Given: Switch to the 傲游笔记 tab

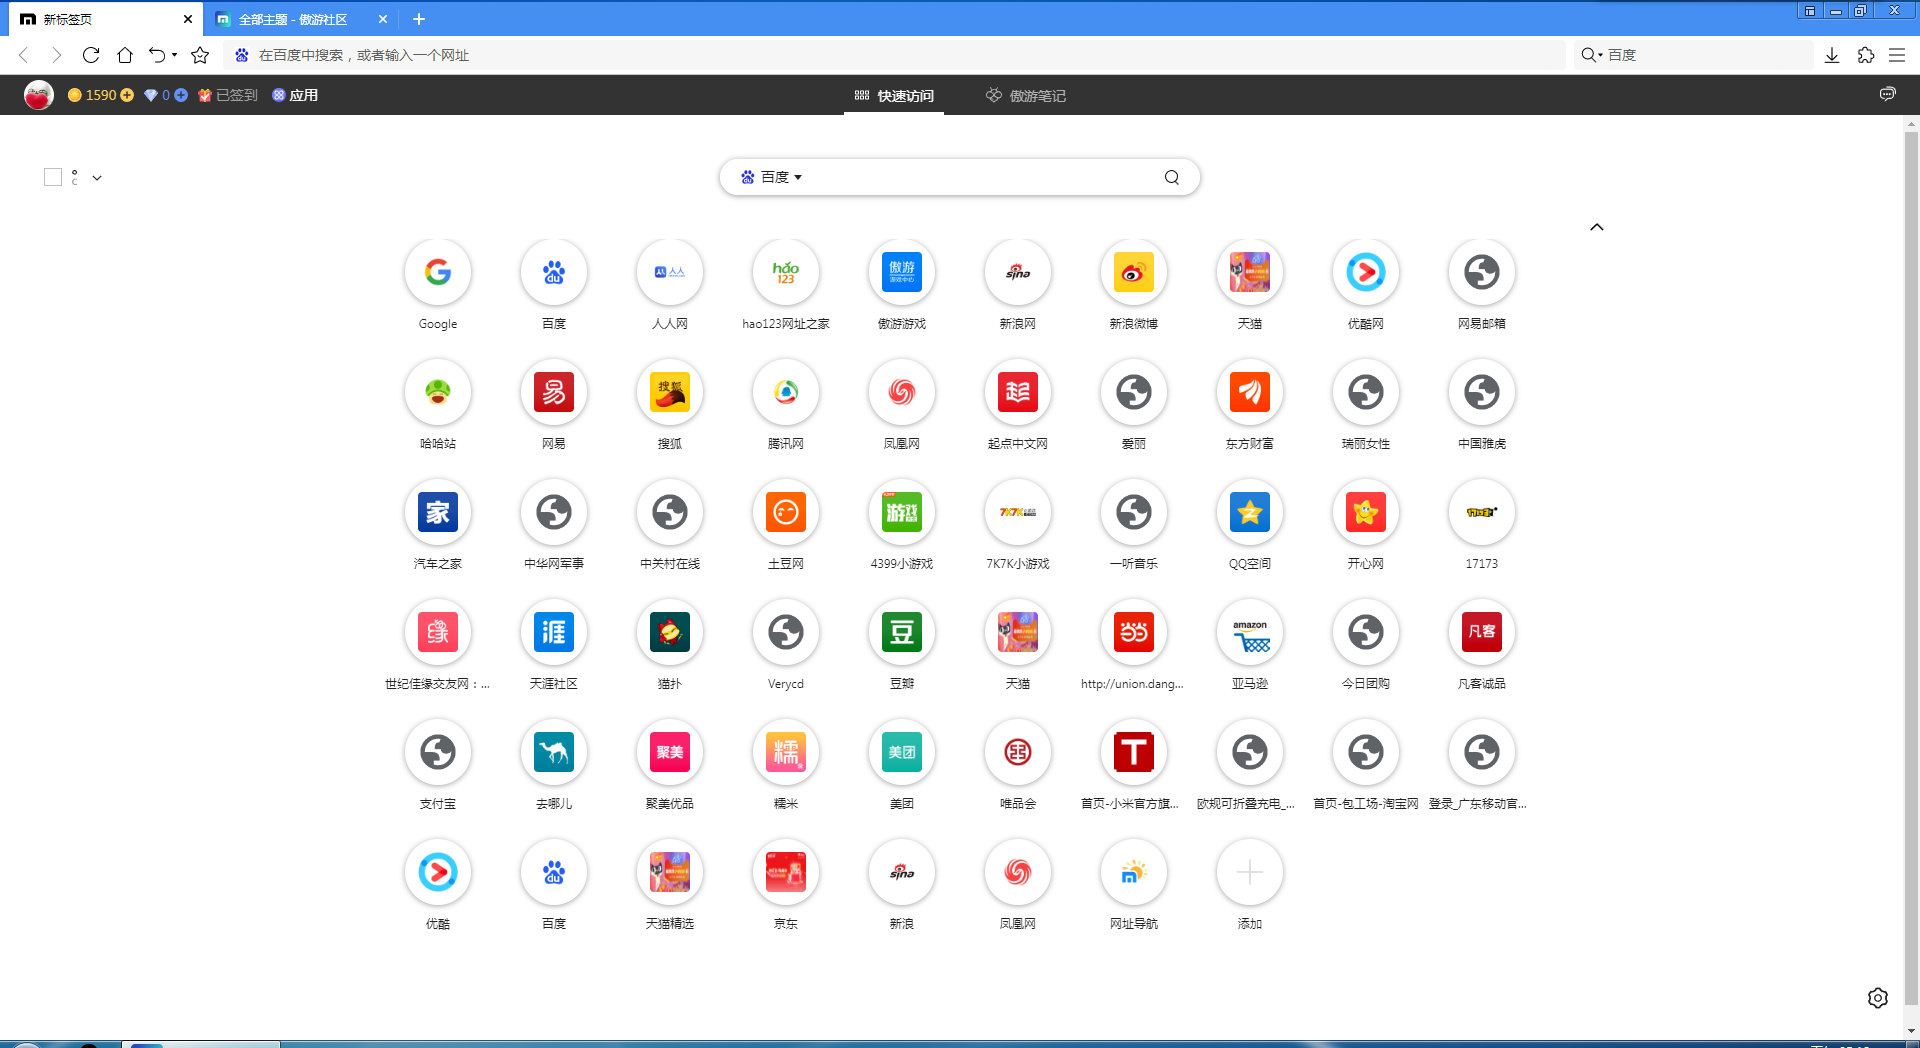Looking at the screenshot, I should point(1026,96).
